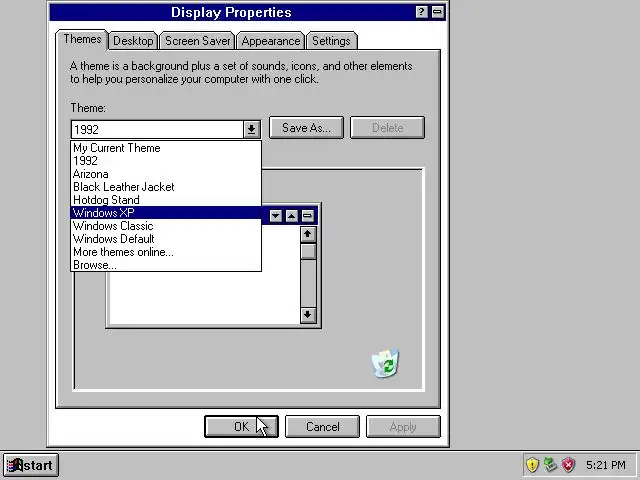Collapse the Theme dropdown arrow
The width and height of the screenshot is (640, 480).
251,129
